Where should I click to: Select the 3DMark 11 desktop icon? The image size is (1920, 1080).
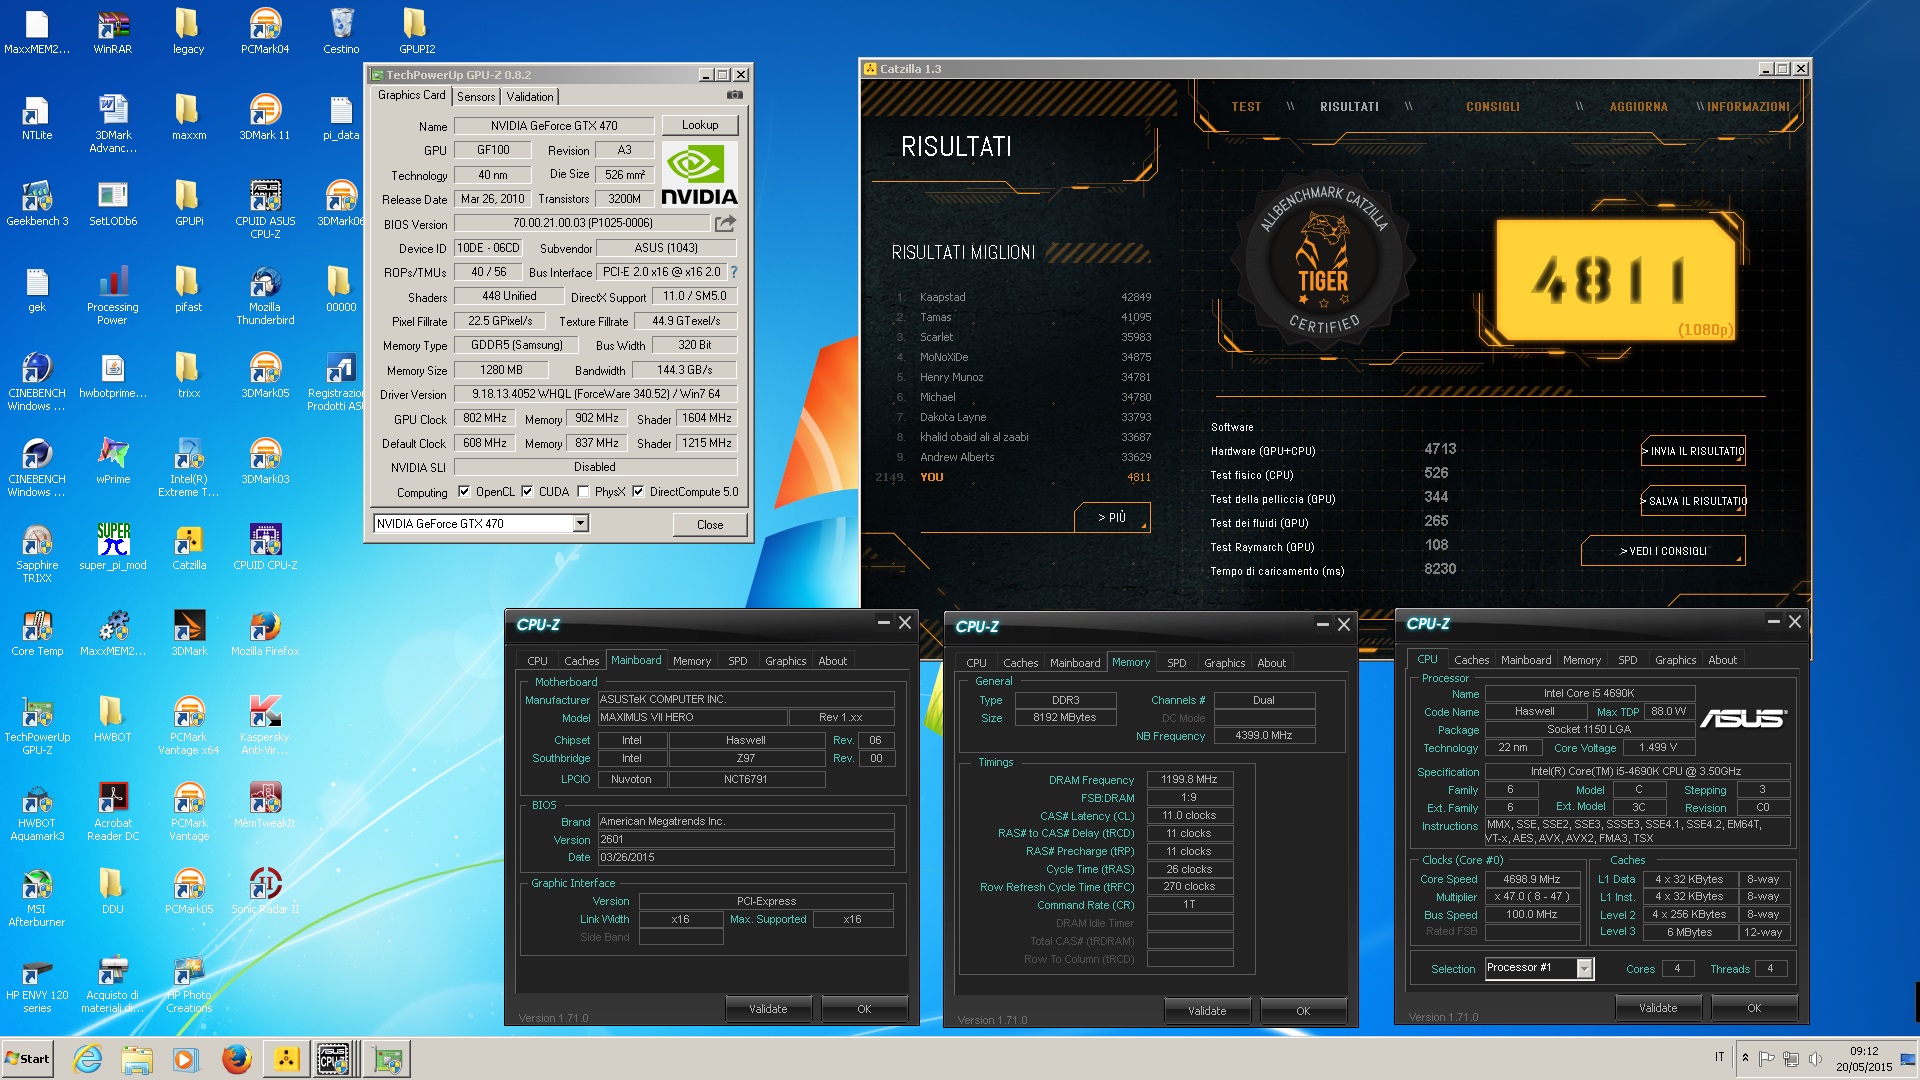[265, 117]
